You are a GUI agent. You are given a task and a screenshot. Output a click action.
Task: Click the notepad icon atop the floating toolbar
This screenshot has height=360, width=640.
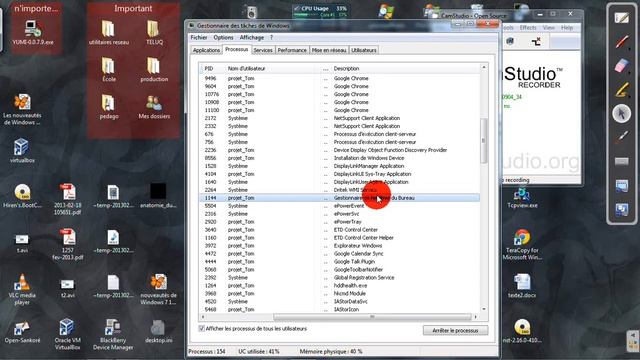point(622,18)
